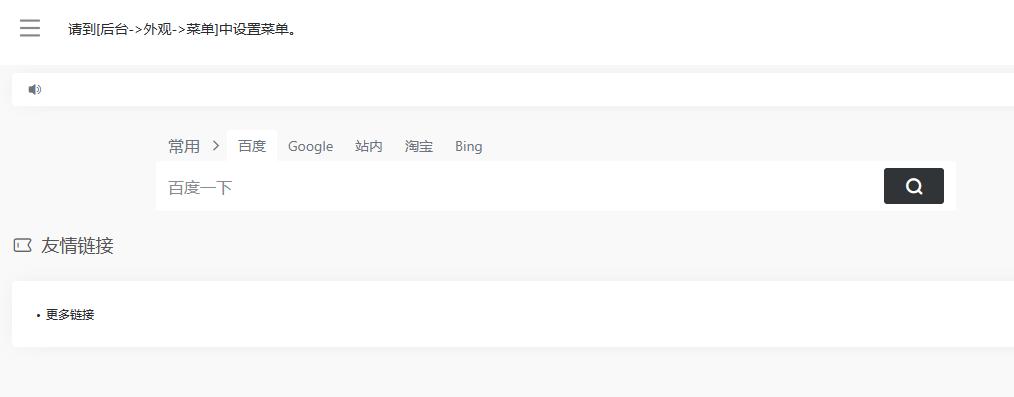The image size is (1014, 397).
Task: Click the gray page background below the links panel
Action: click(x=507, y=372)
